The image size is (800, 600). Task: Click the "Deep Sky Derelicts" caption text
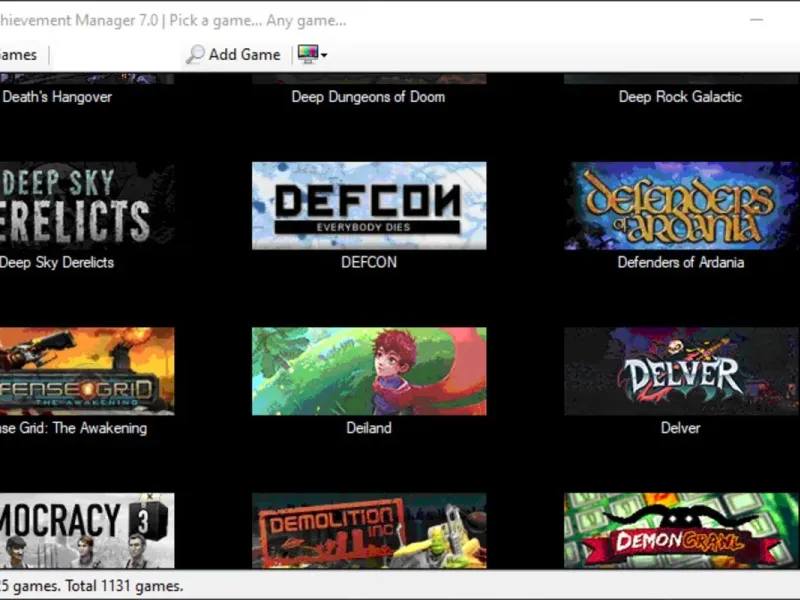(x=57, y=262)
